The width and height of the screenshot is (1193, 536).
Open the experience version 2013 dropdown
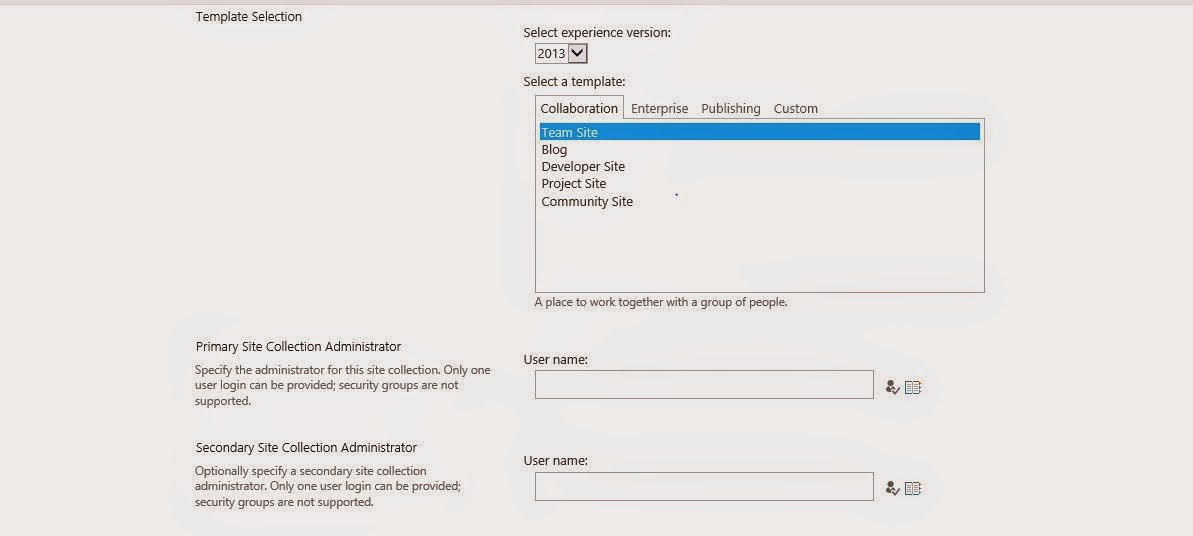click(x=562, y=53)
